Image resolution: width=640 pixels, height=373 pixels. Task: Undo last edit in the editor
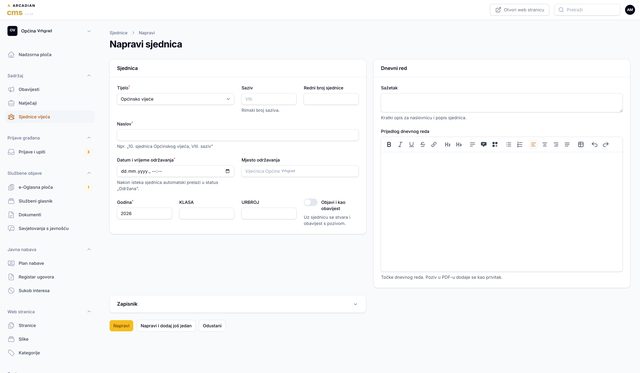[x=594, y=144]
